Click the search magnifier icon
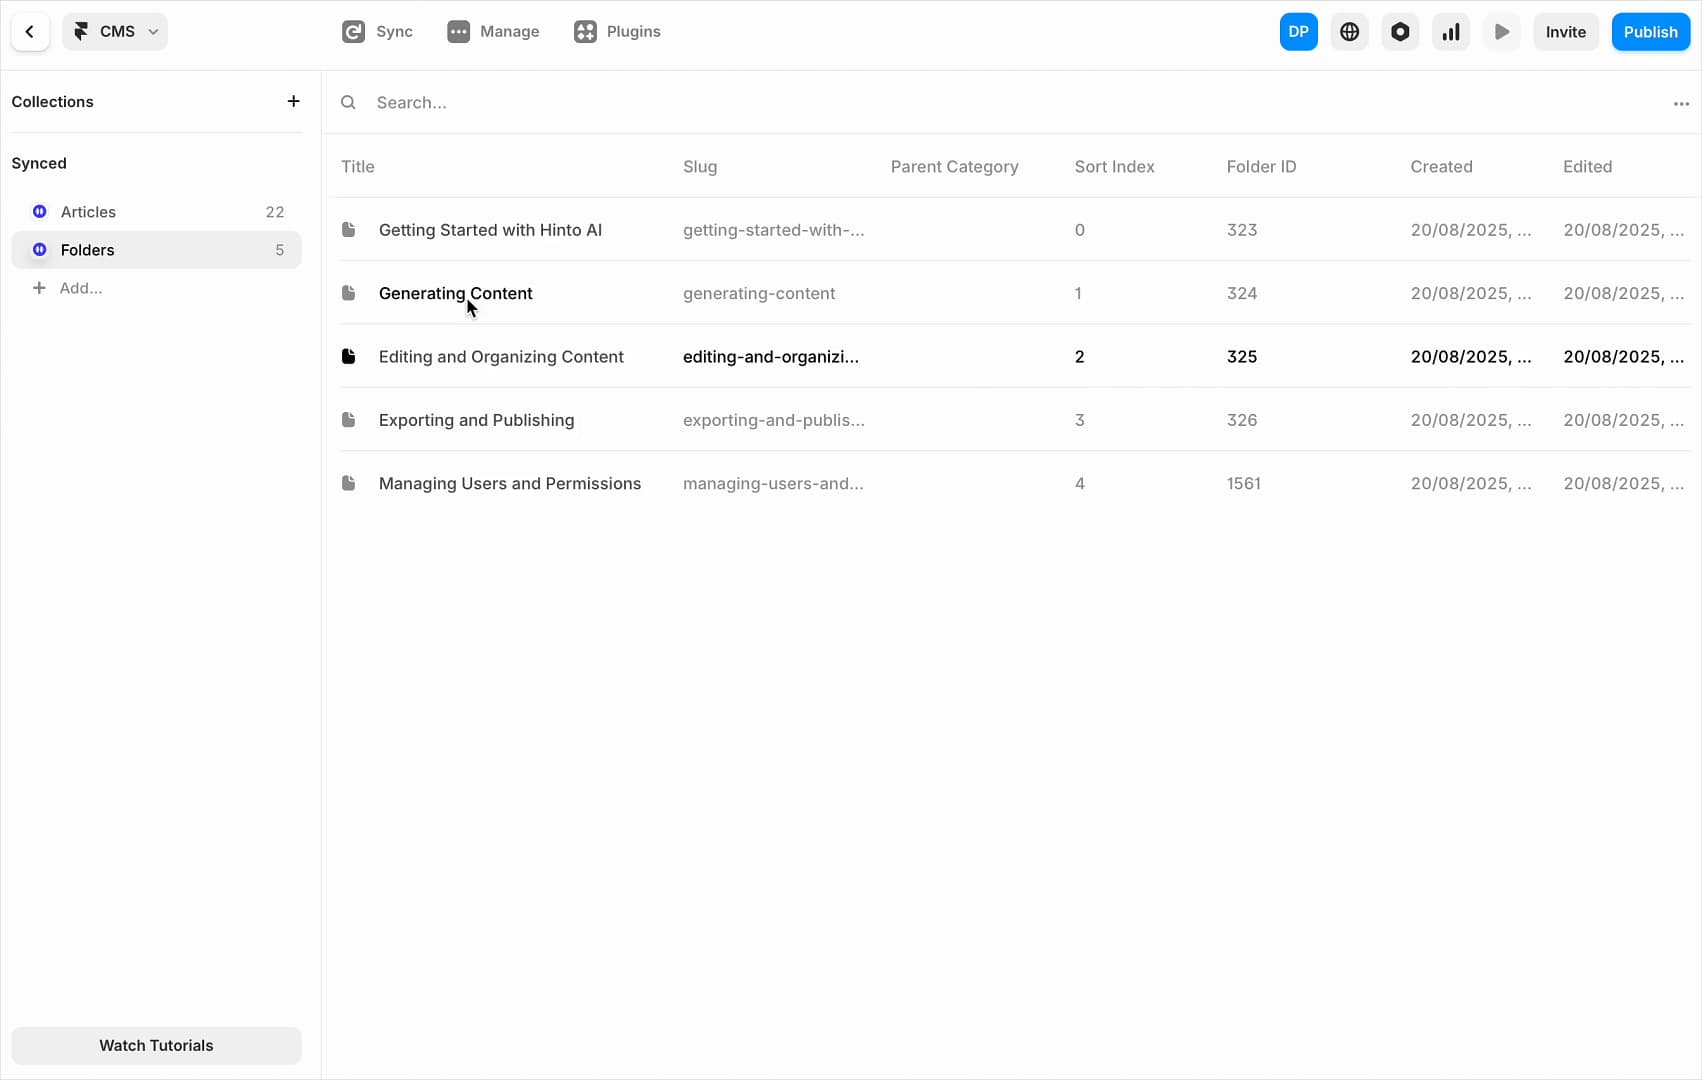 (x=348, y=102)
